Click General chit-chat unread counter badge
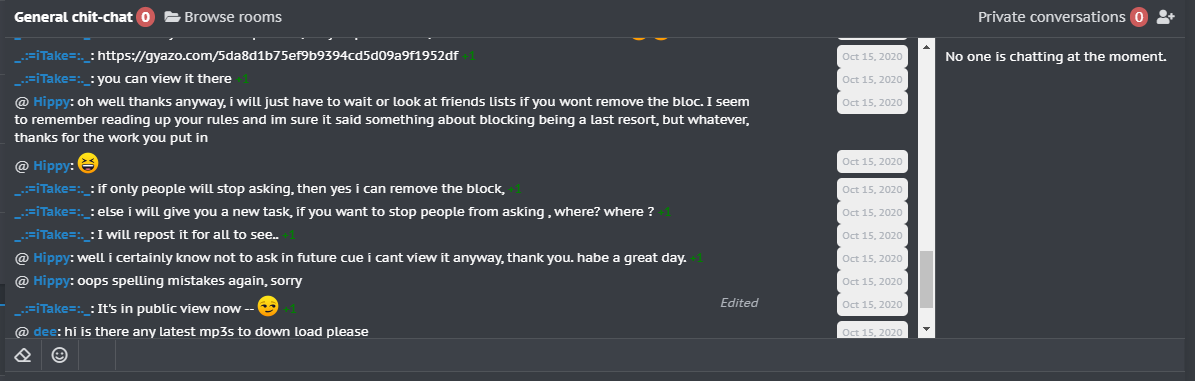 146,17
